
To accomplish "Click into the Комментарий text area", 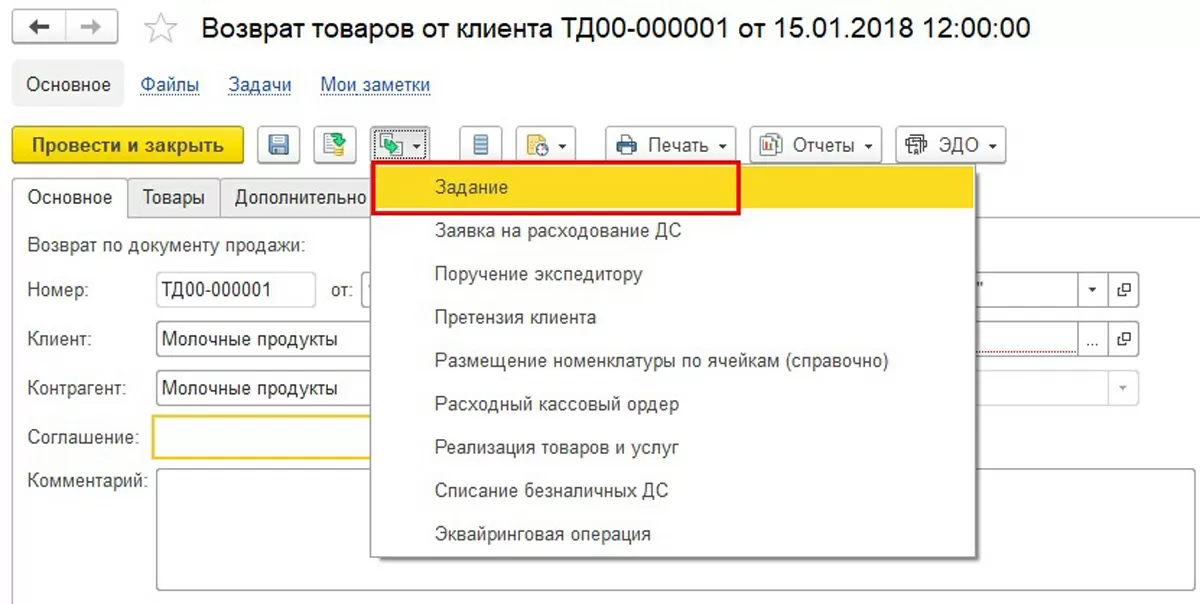I will point(263,530).
